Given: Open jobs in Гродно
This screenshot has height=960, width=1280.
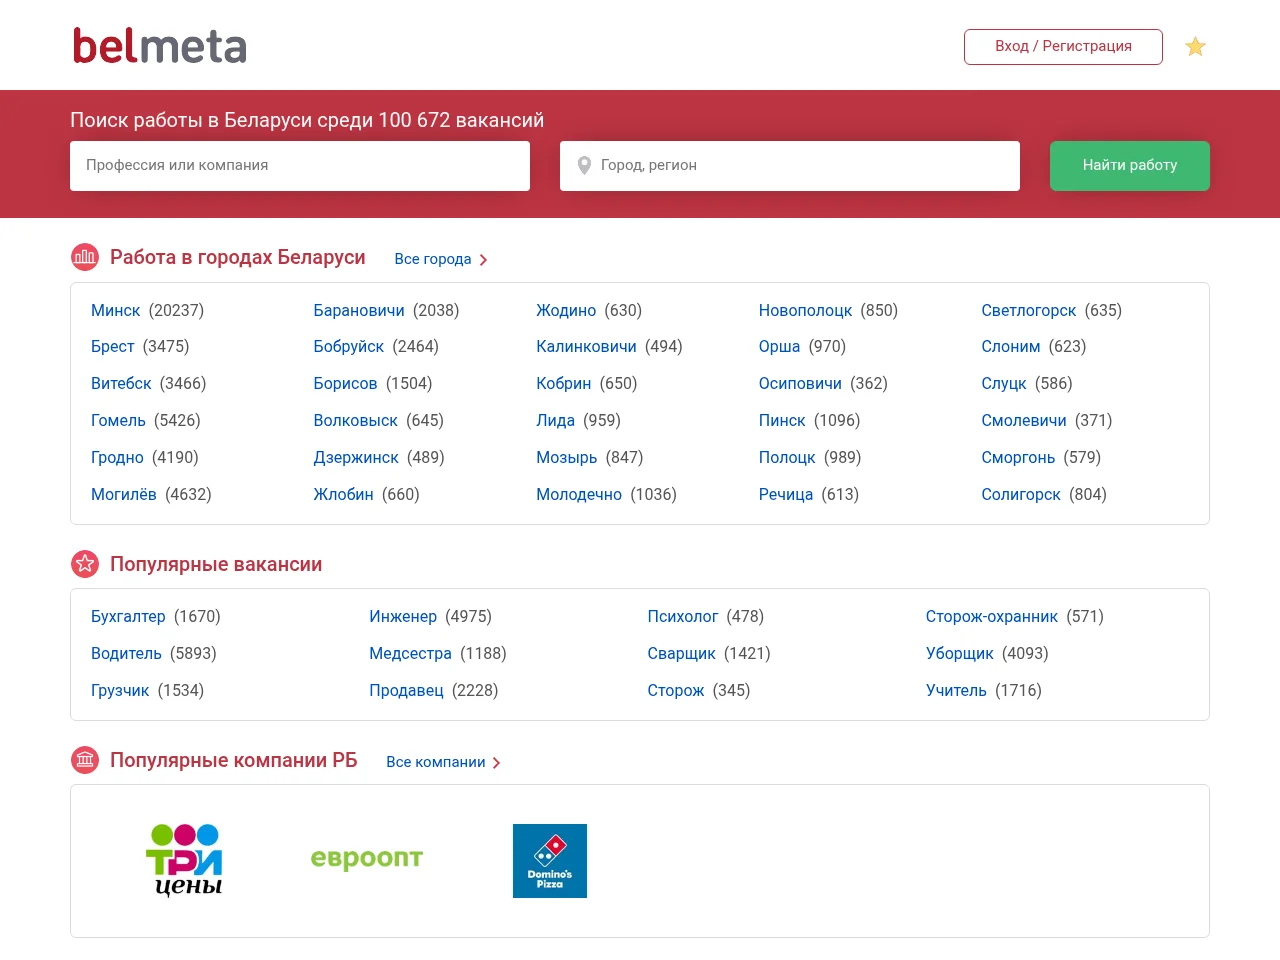Looking at the screenshot, I should click(x=117, y=457).
